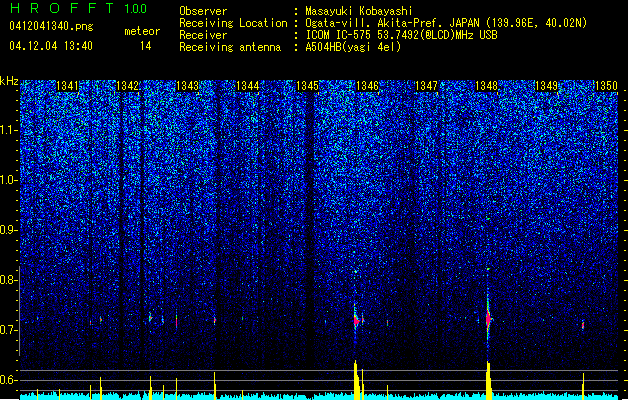Click the 1346 time marker
This screenshot has height=400, width=629.
tap(367, 86)
